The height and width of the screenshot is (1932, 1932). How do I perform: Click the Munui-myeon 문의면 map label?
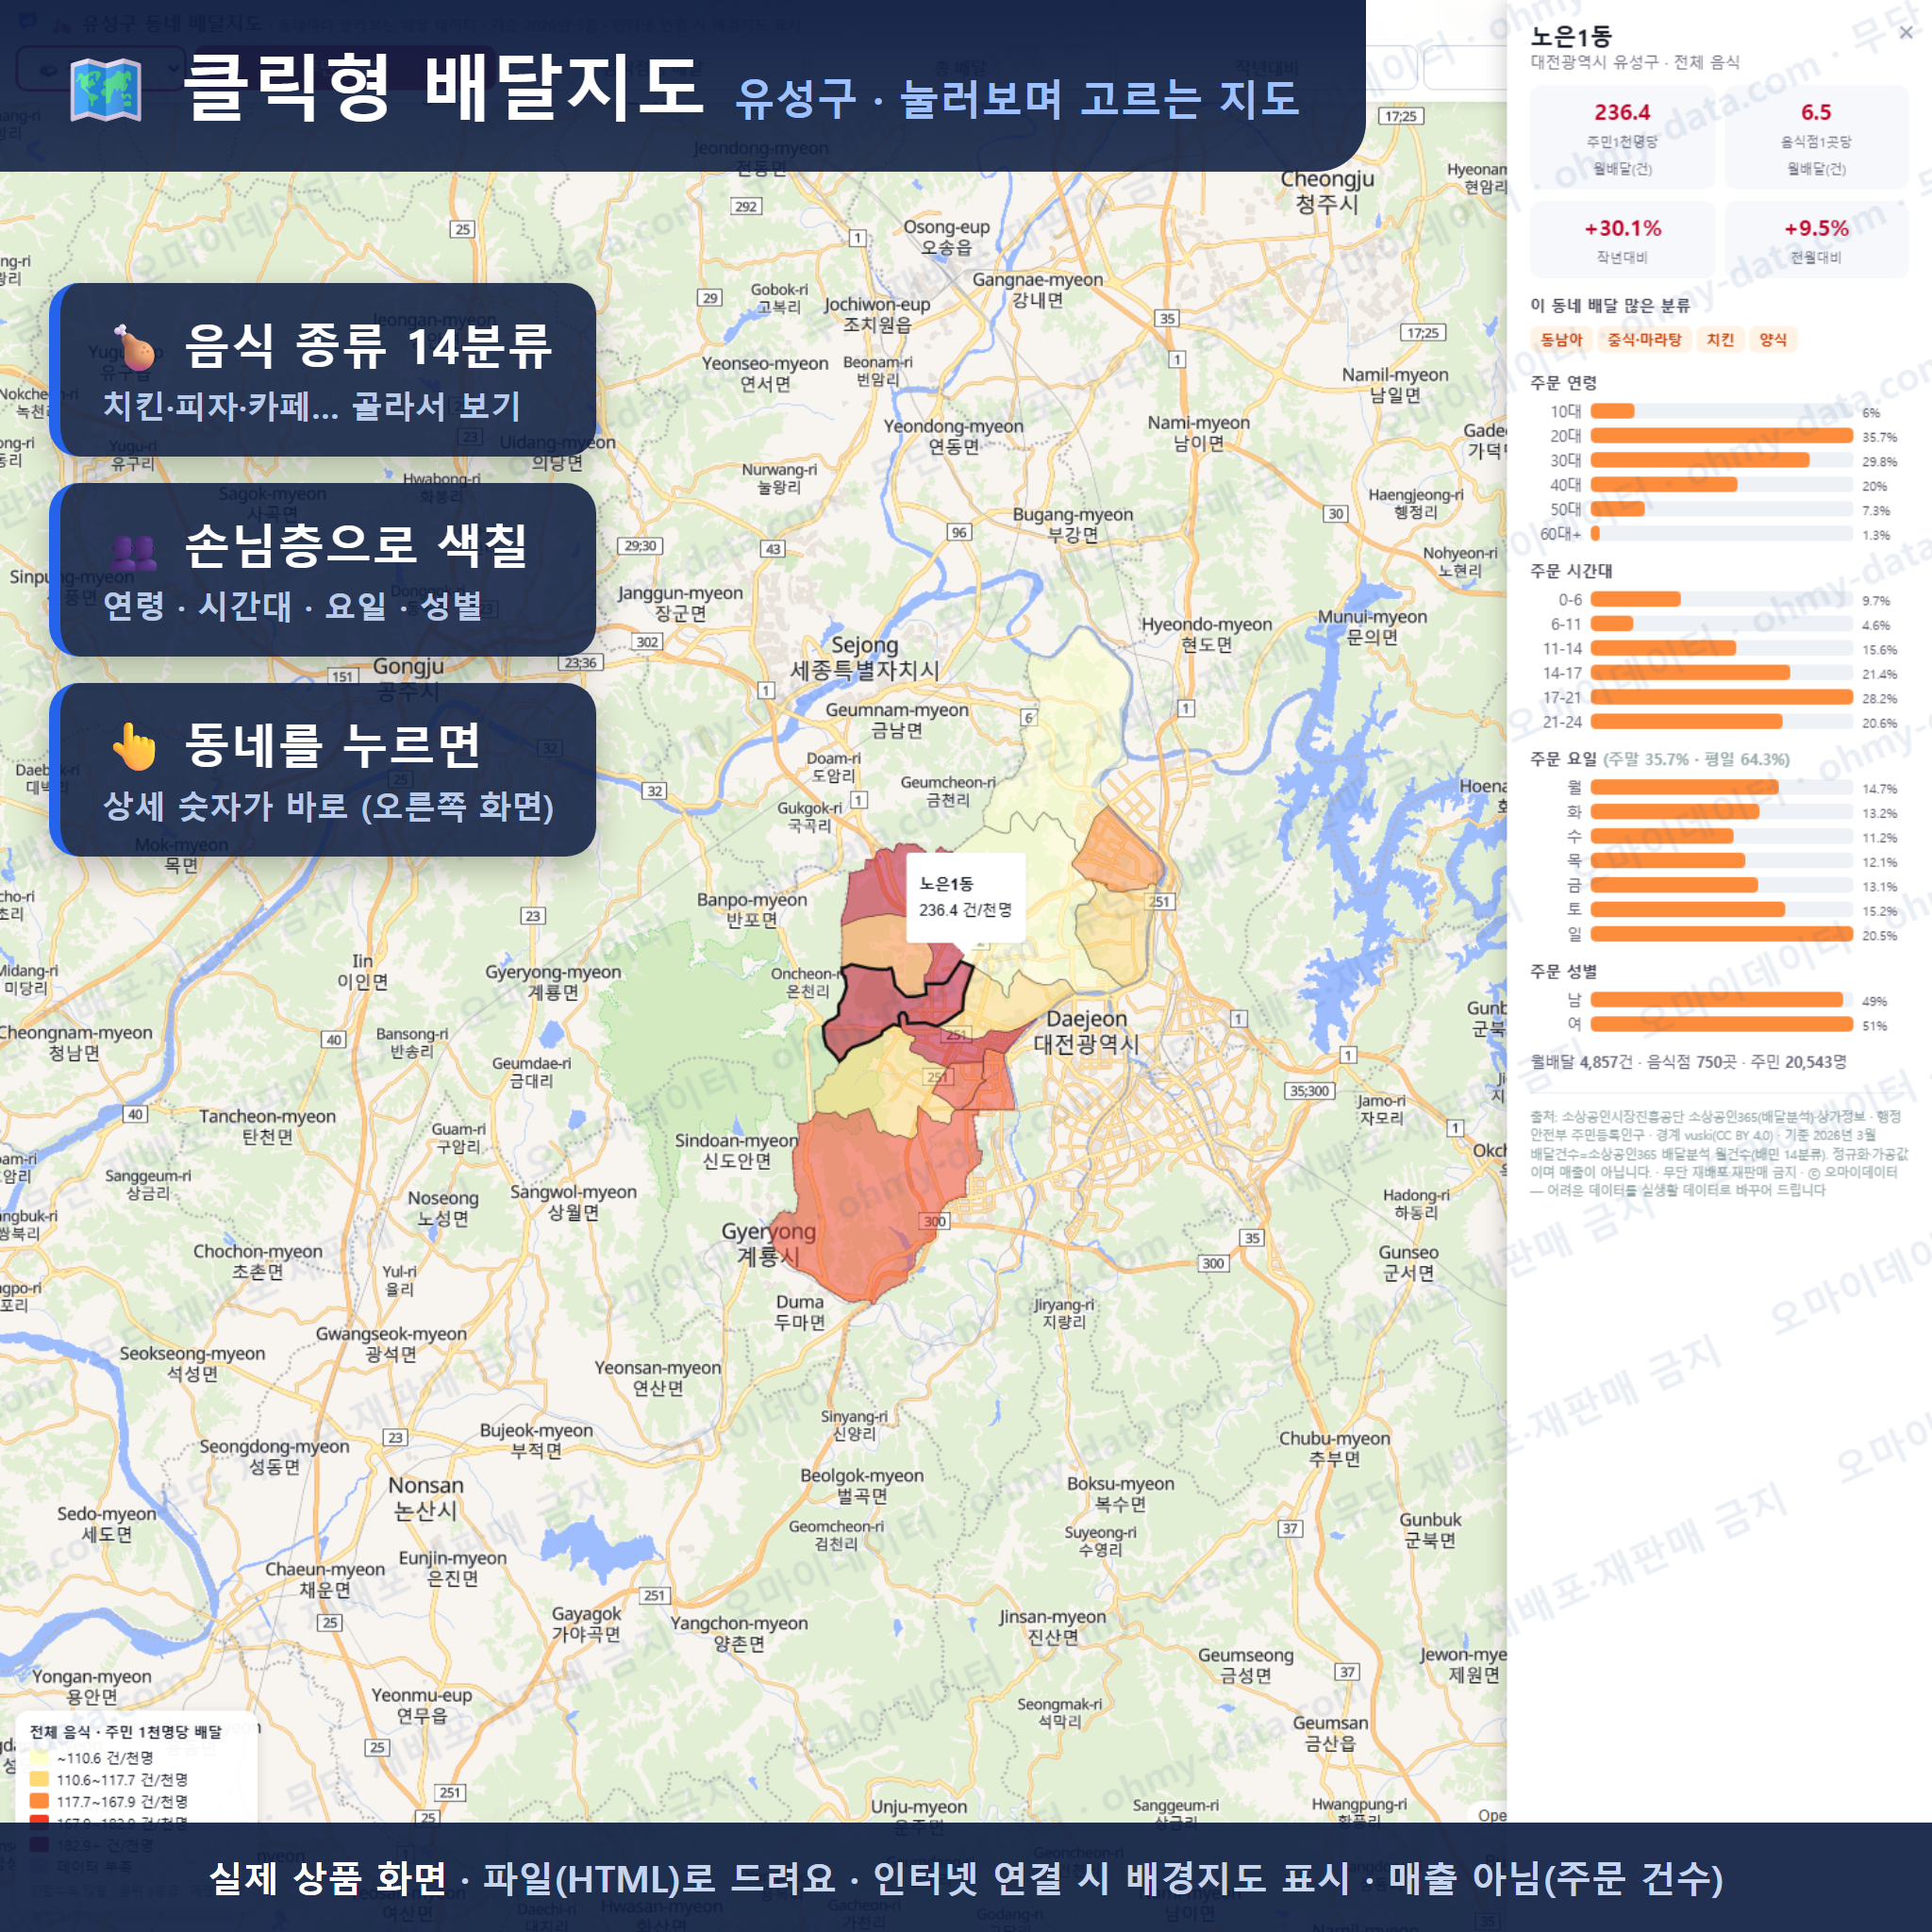[x=1372, y=627]
